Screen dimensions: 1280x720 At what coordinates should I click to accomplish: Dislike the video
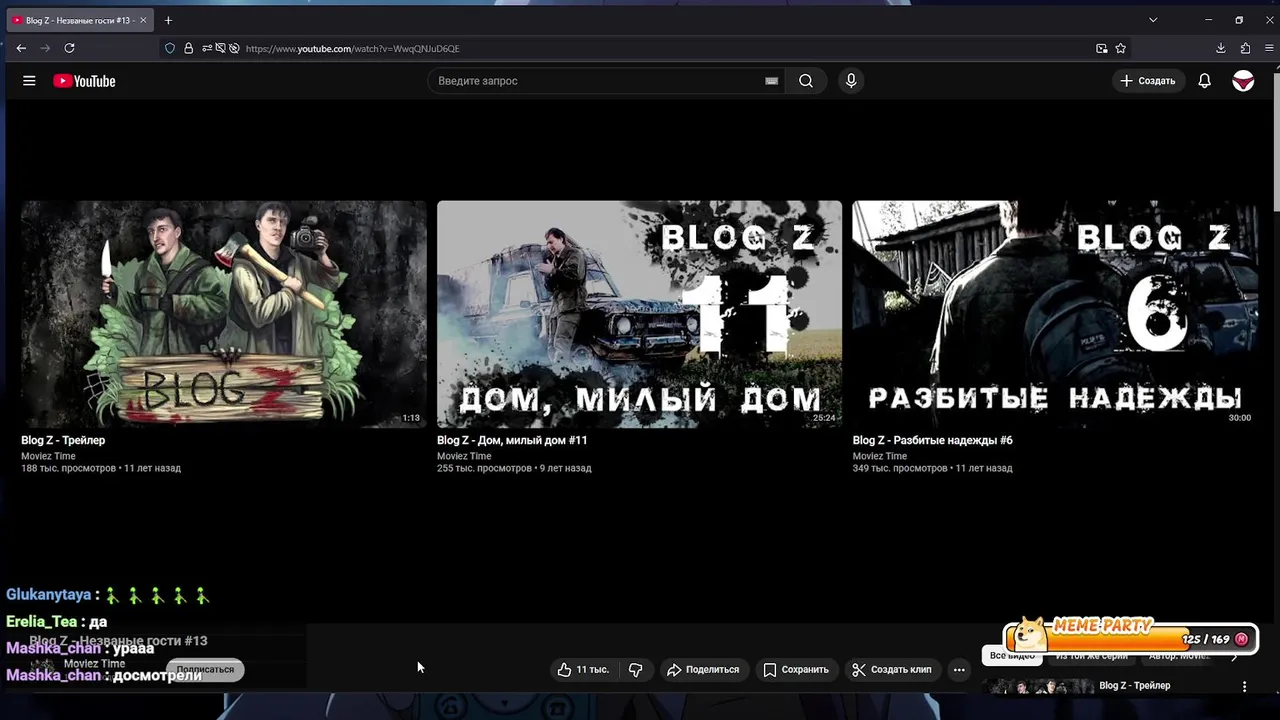point(636,670)
